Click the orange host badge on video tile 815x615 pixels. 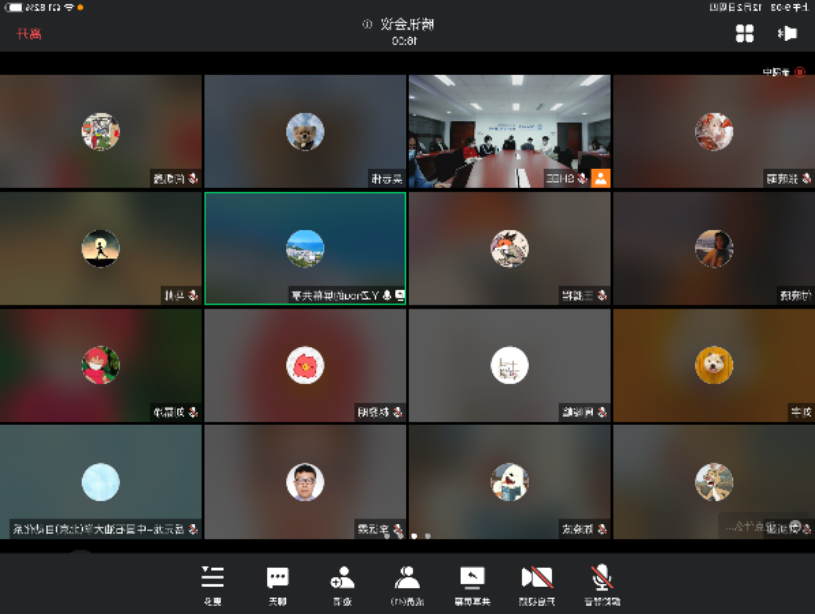[x=601, y=179]
